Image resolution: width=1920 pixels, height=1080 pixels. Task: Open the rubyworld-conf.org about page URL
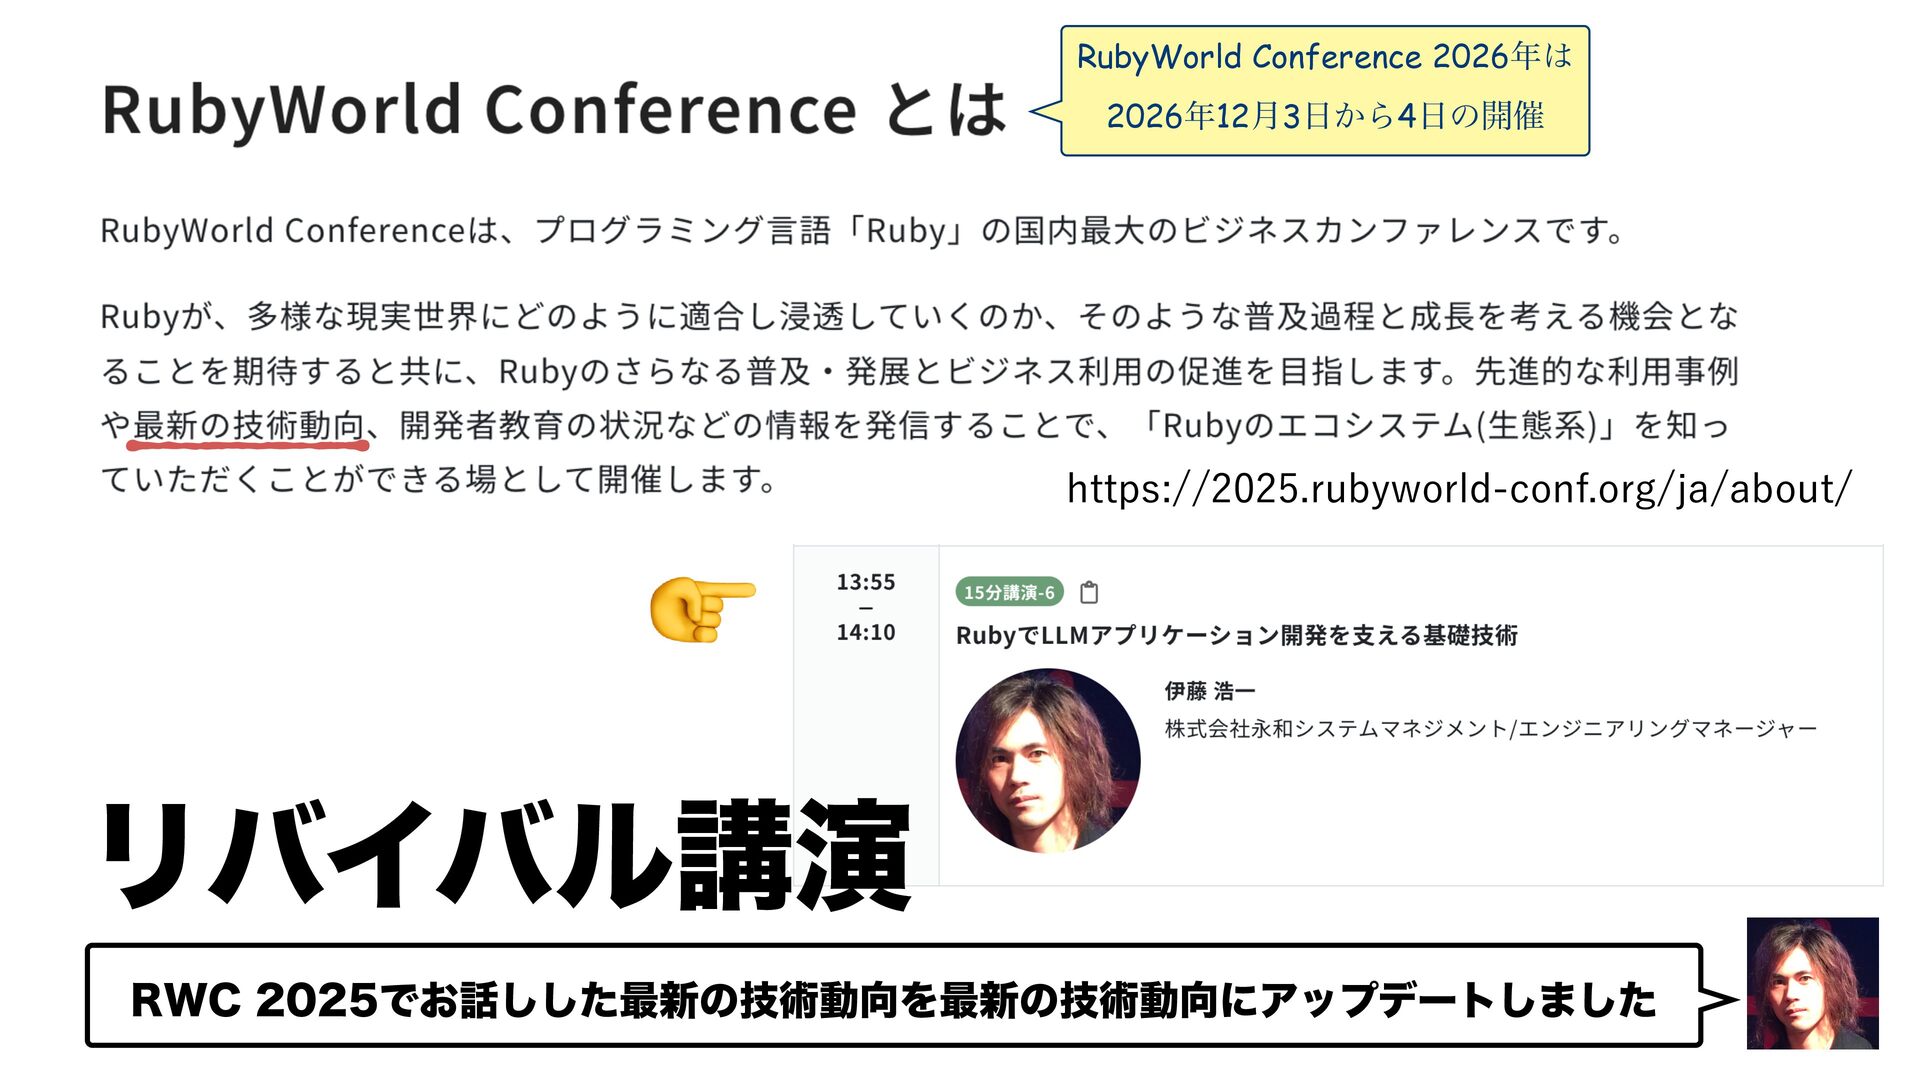tap(1458, 489)
